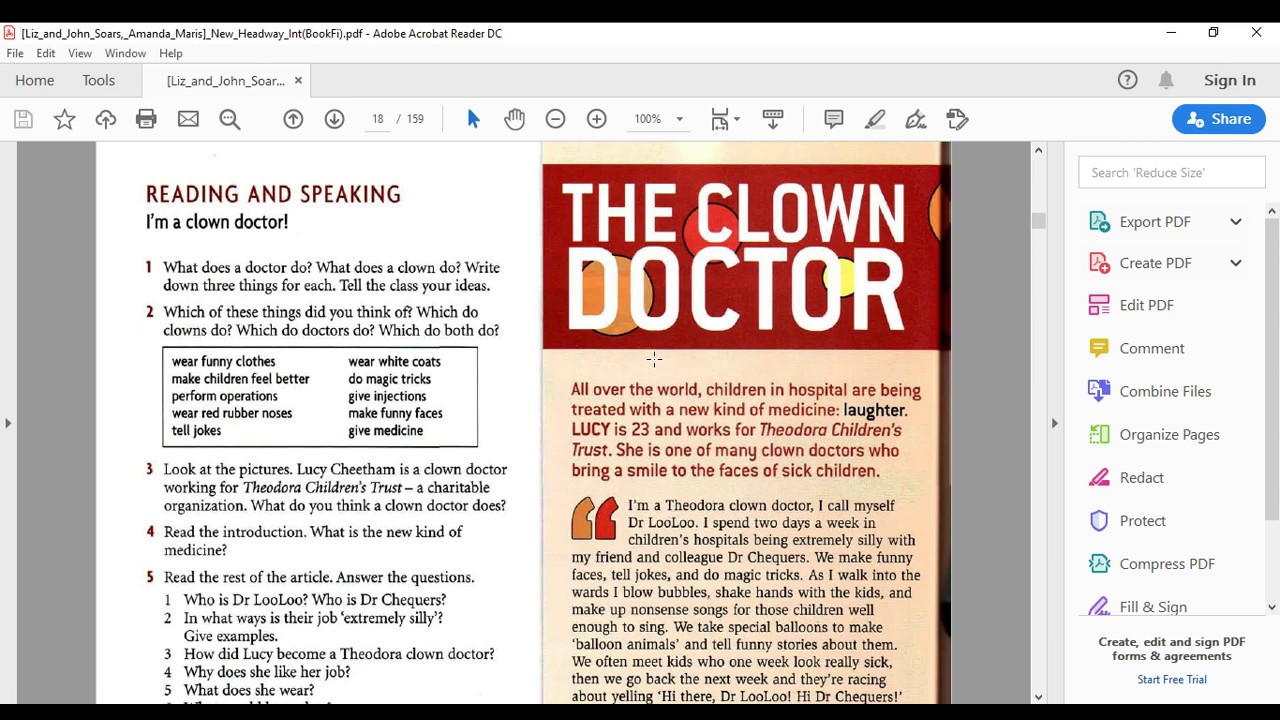Open Fill & Sign tool
This screenshot has width=1280, height=720.
1153,606
